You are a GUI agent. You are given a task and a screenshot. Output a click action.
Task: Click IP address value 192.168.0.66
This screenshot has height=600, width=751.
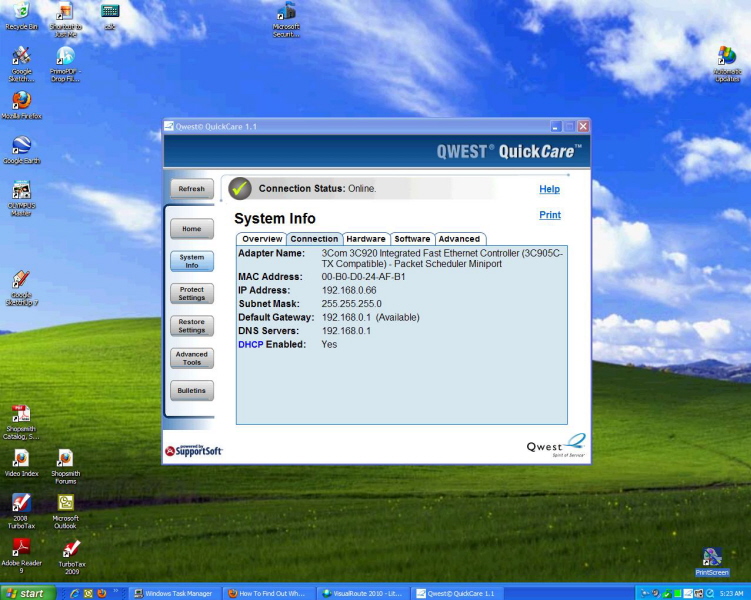349,290
